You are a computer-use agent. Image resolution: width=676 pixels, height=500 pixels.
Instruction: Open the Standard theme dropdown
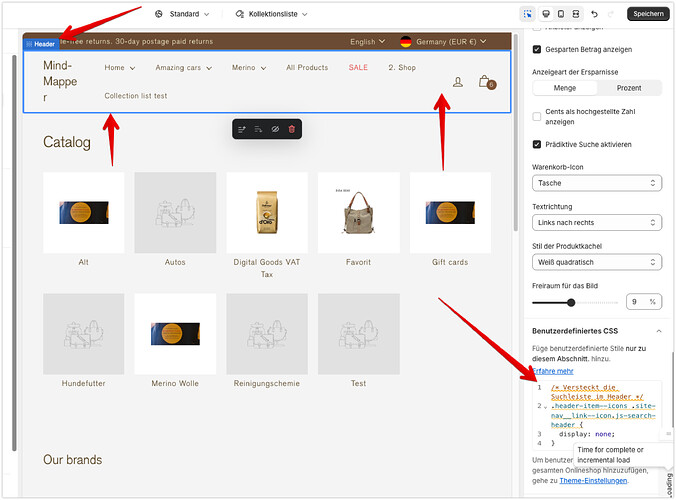[182, 14]
